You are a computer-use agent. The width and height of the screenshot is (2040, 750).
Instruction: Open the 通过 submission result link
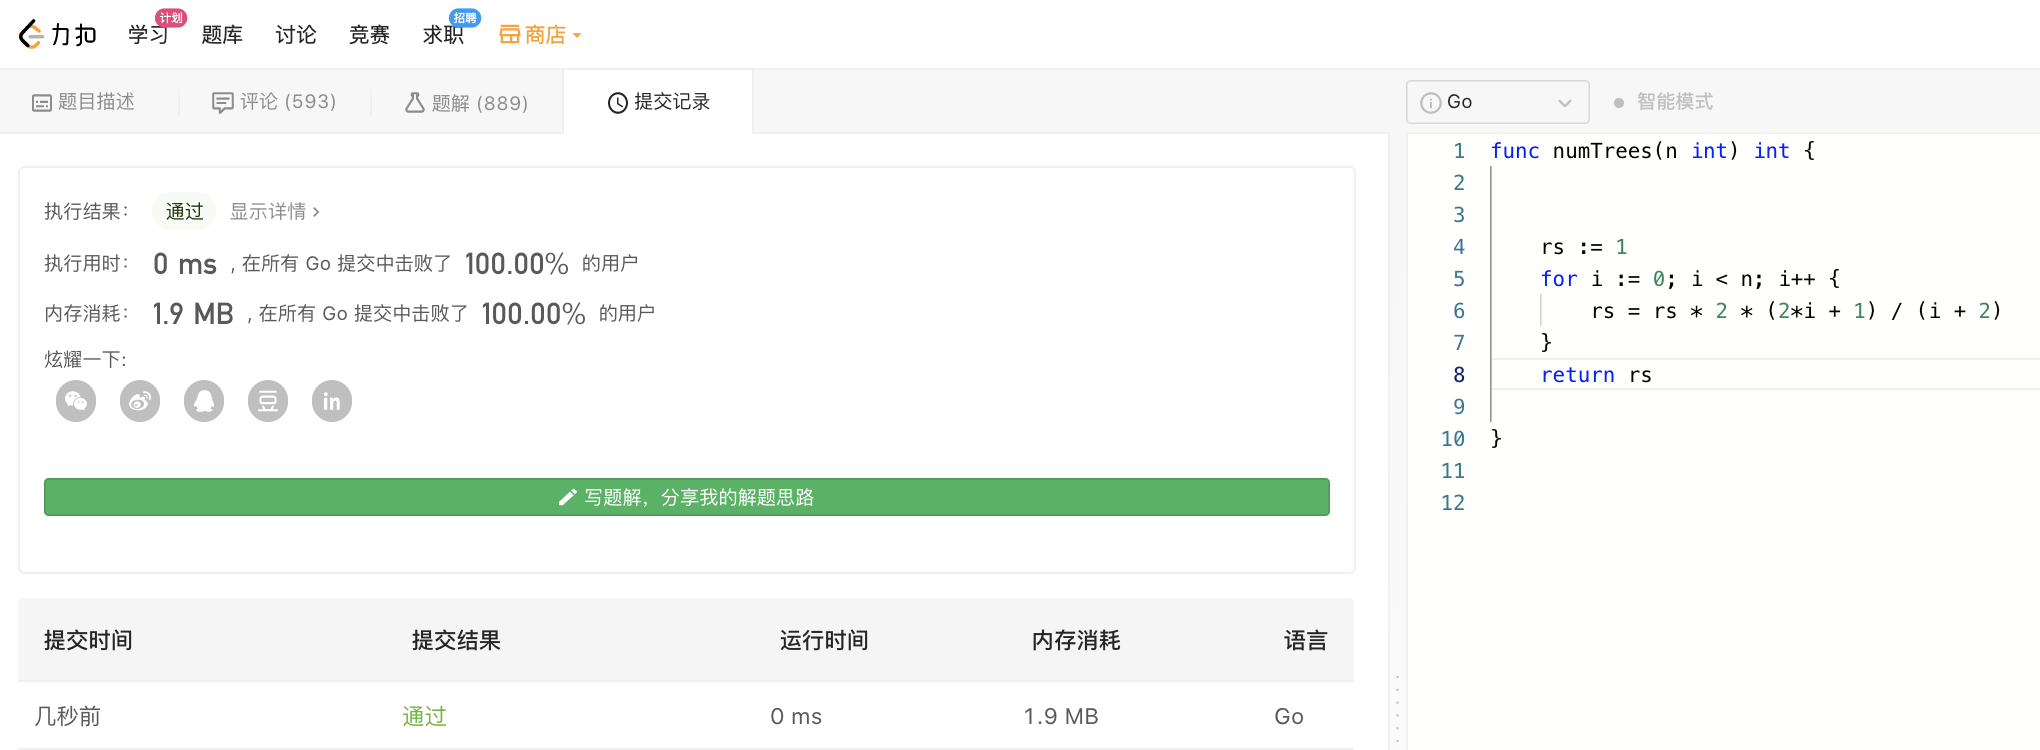pos(424,716)
